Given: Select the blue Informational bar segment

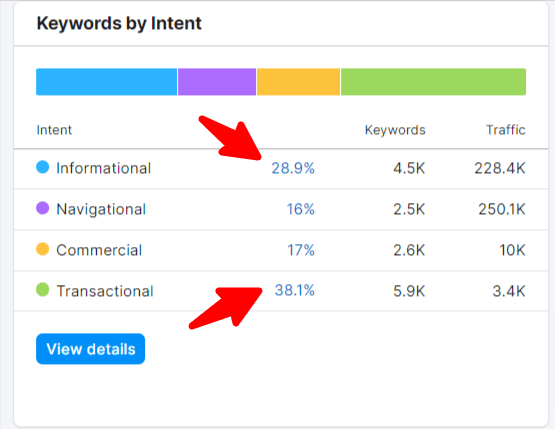Looking at the screenshot, I should pos(107,82).
